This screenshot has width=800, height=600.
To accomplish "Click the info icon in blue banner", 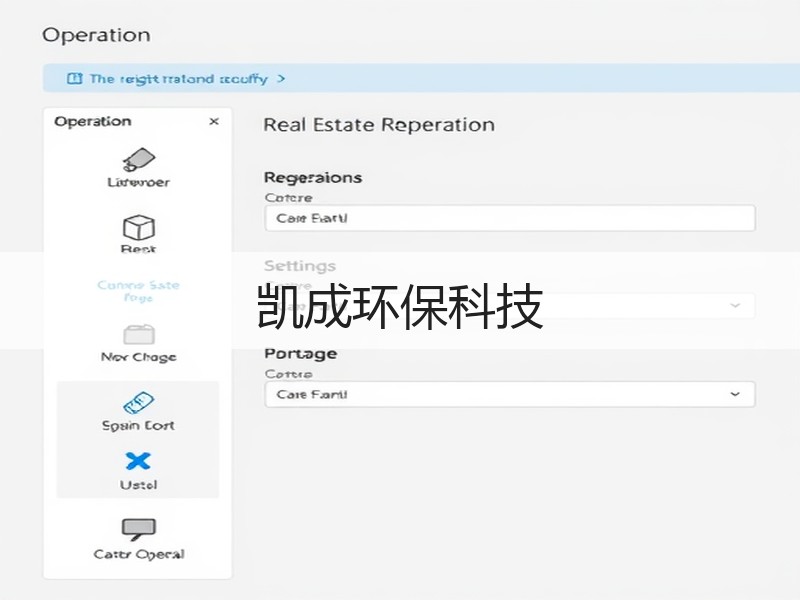I will (x=74, y=79).
